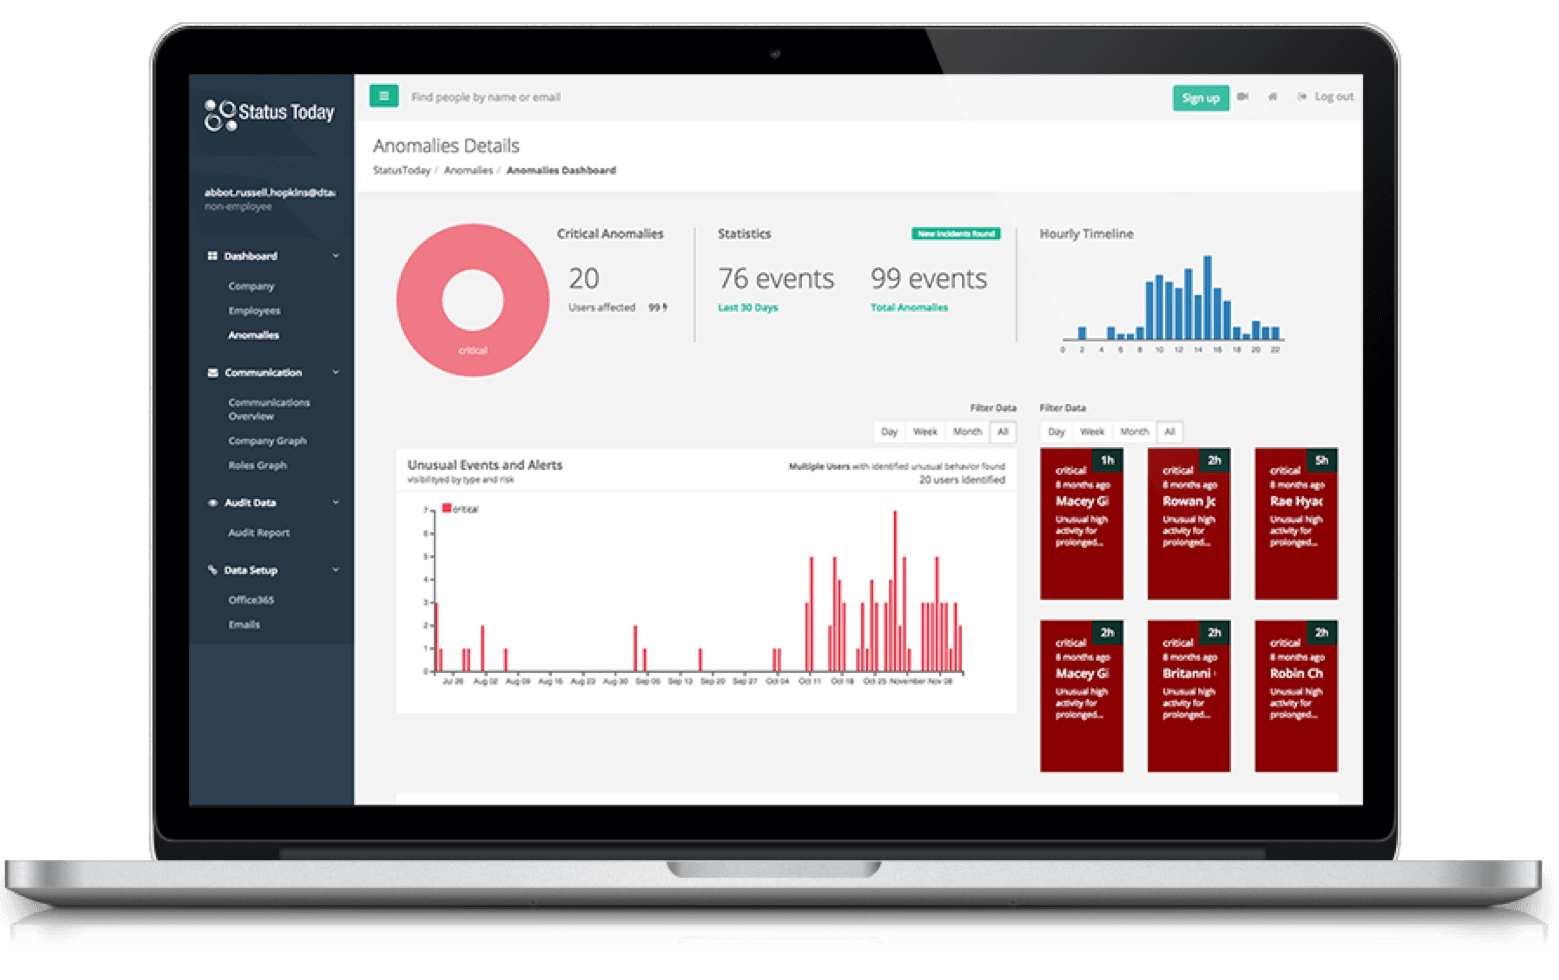Click the 20 users identified text
The image size is (1559, 980).
pyautogui.click(x=962, y=480)
